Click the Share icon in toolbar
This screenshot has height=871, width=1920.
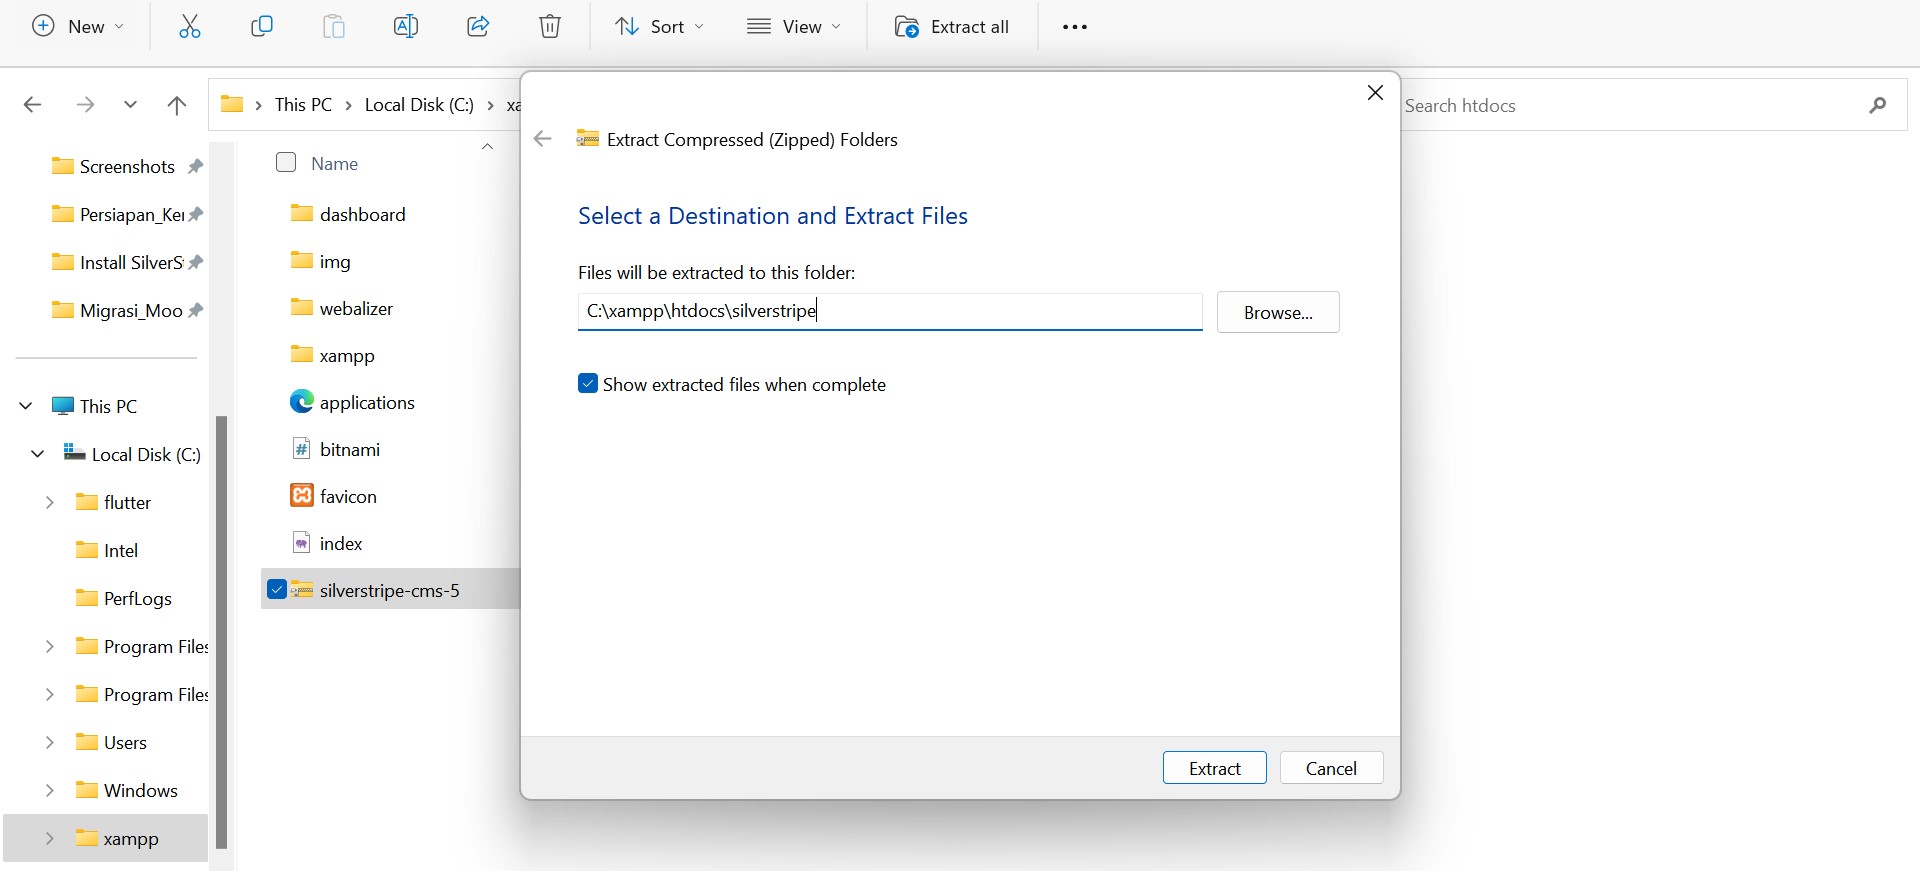click(478, 27)
